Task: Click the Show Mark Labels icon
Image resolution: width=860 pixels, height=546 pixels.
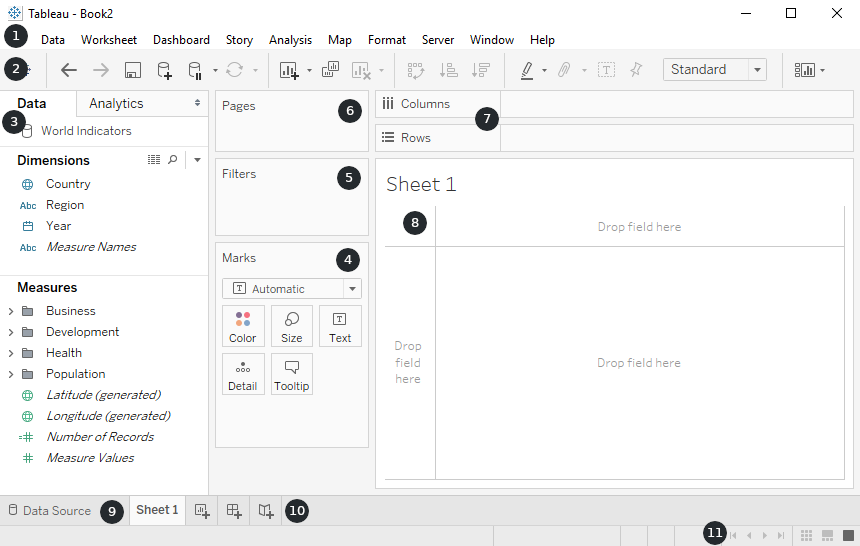Action: [606, 70]
